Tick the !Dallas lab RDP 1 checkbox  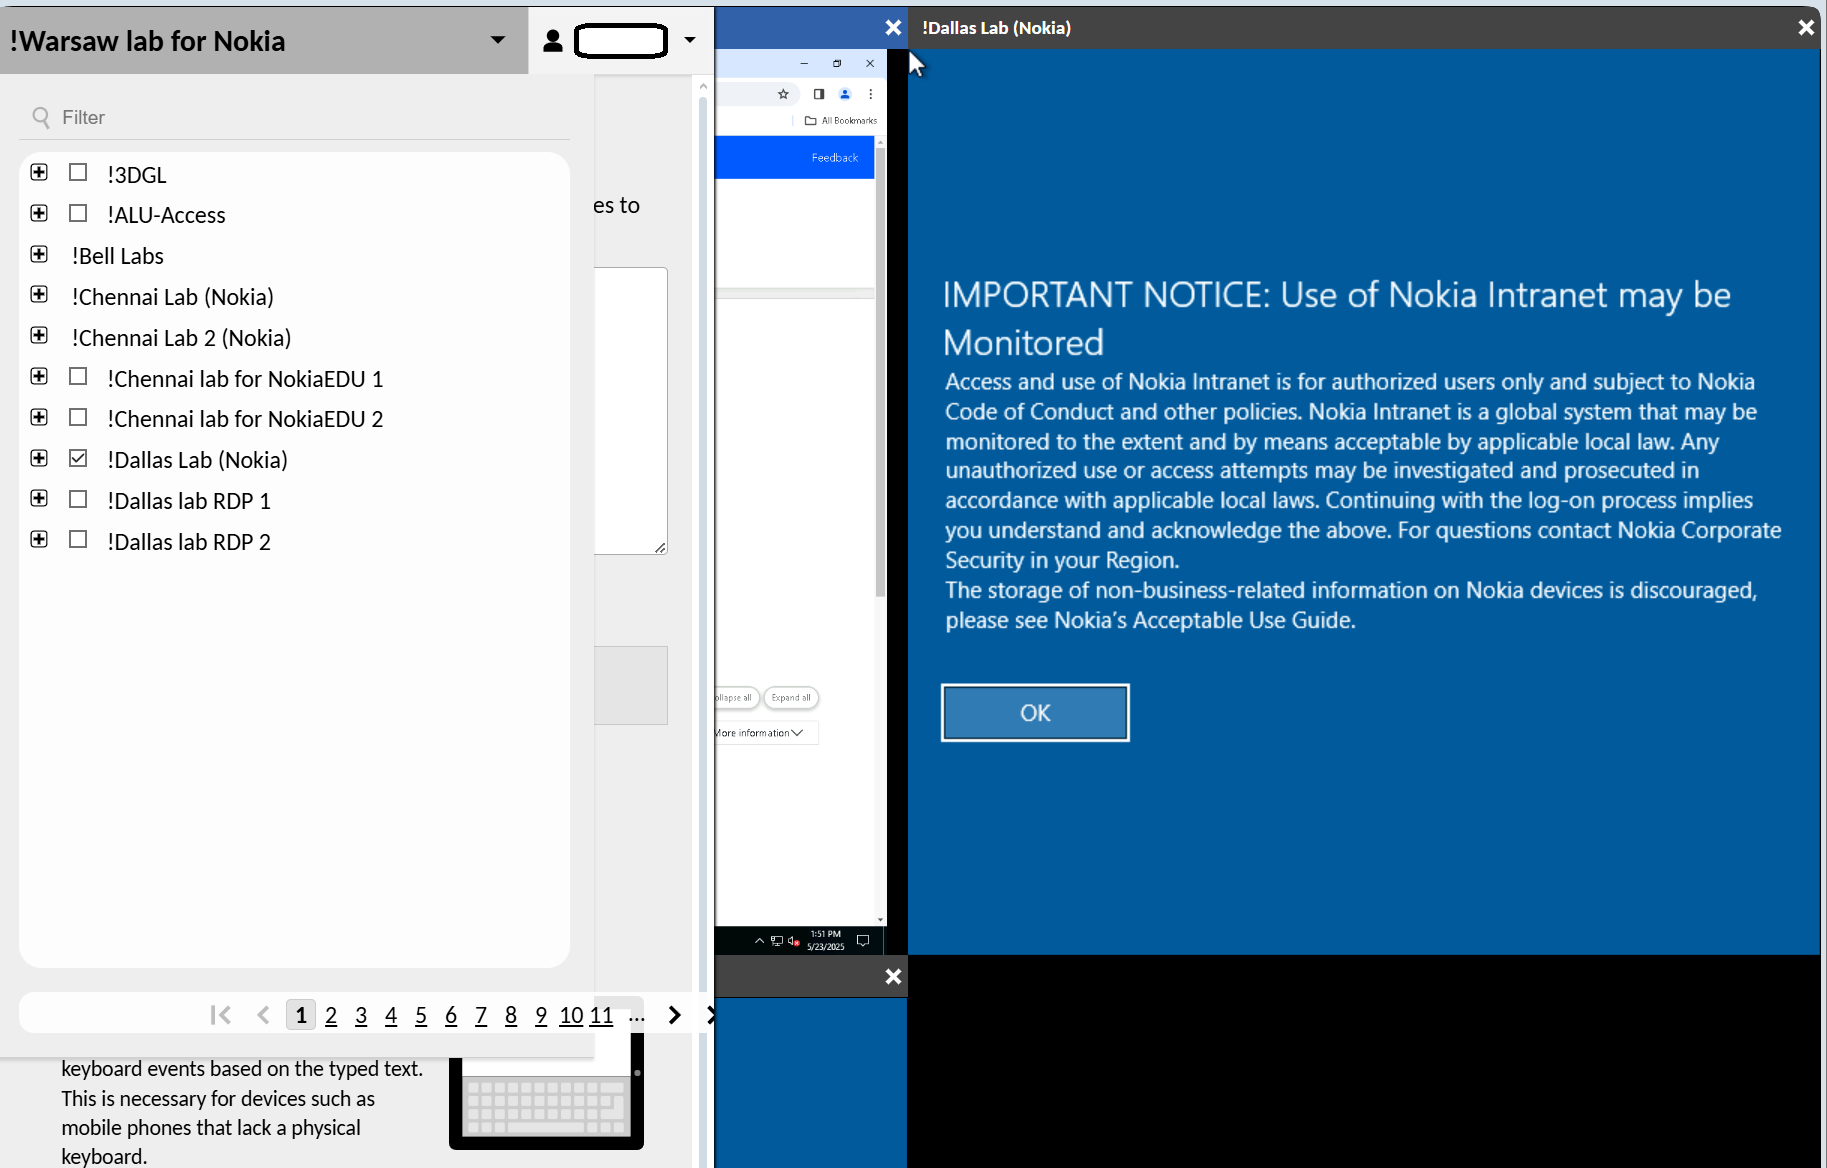[78, 499]
